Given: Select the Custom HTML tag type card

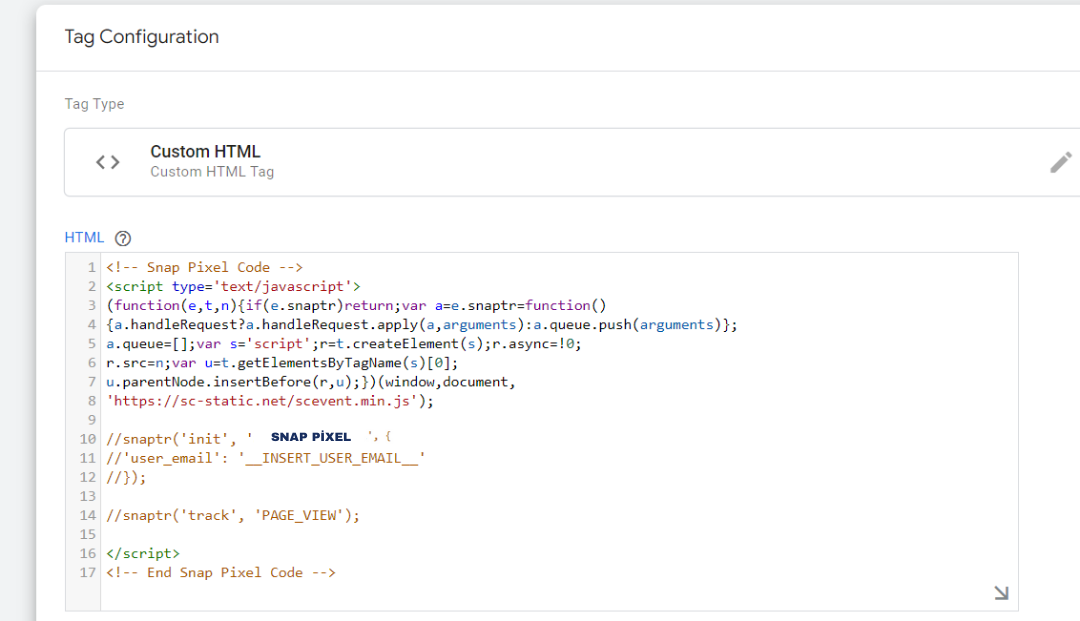Looking at the screenshot, I should pos(572,162).
